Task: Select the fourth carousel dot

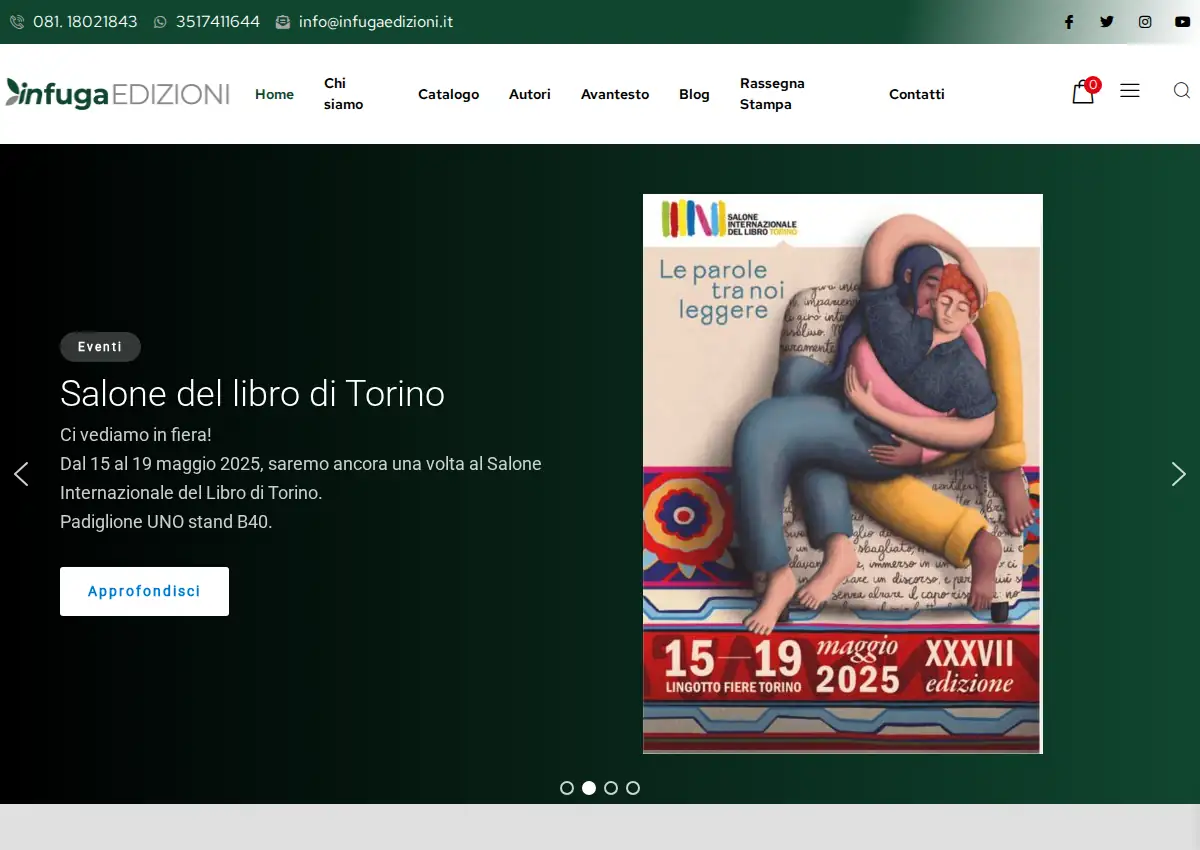Action: [633, 788]
